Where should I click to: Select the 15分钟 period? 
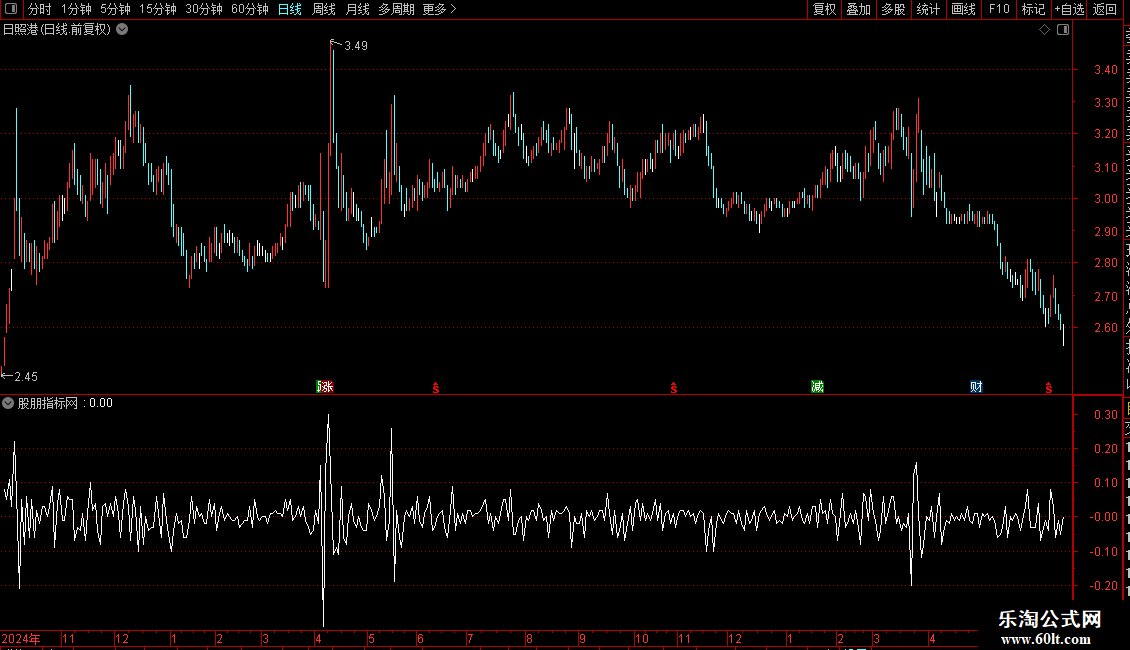point(158,9)
